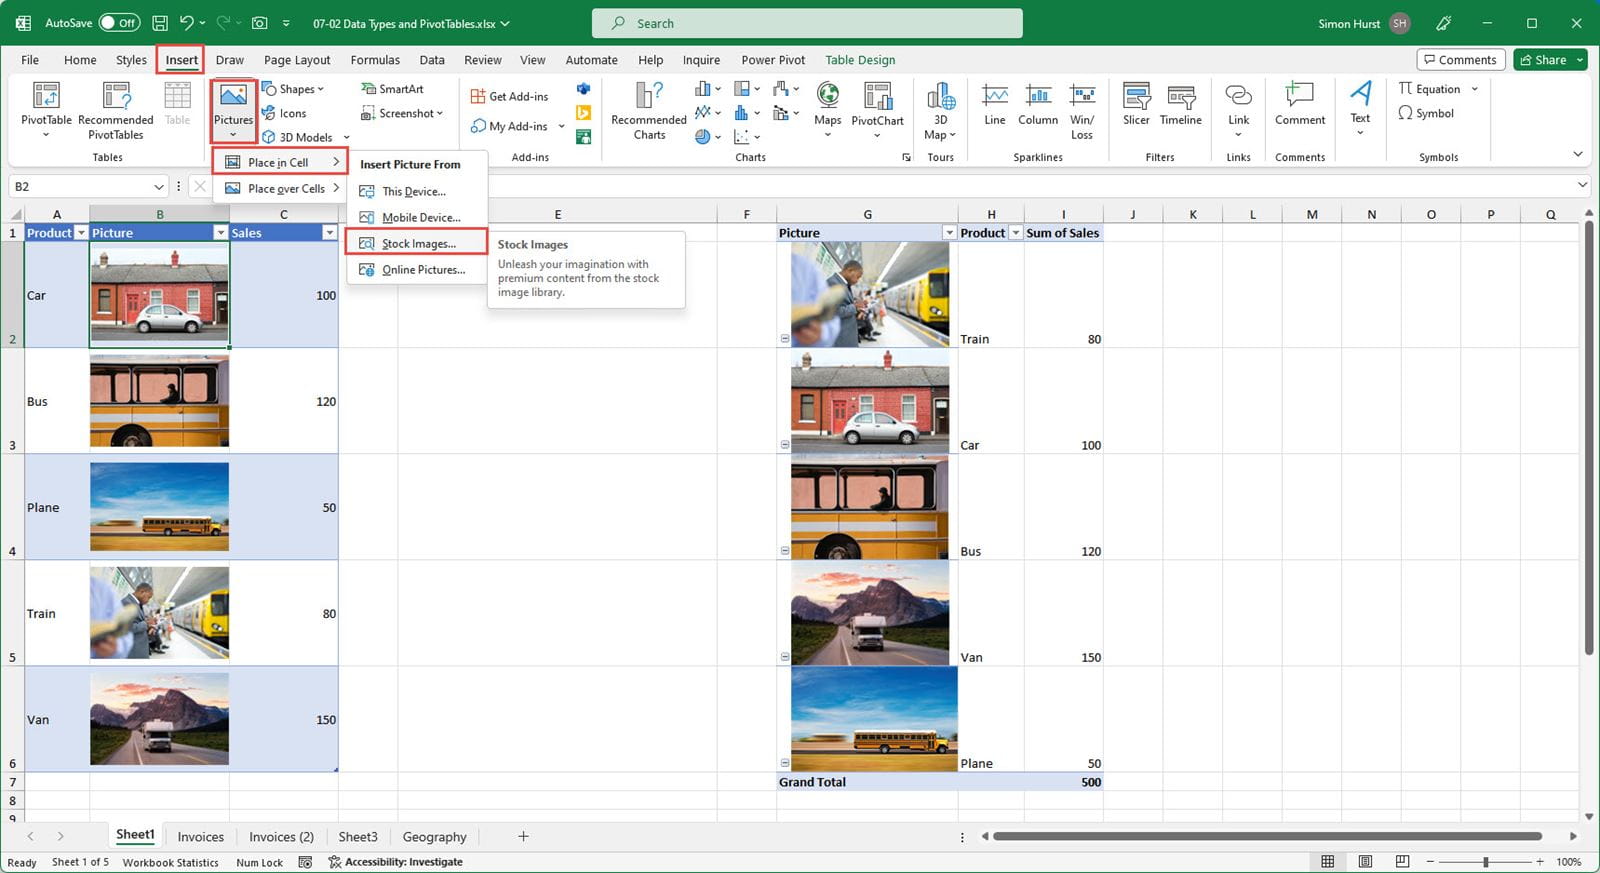Add a new sheet with plus button
1600x873 pixels.
tap(523, 836)
